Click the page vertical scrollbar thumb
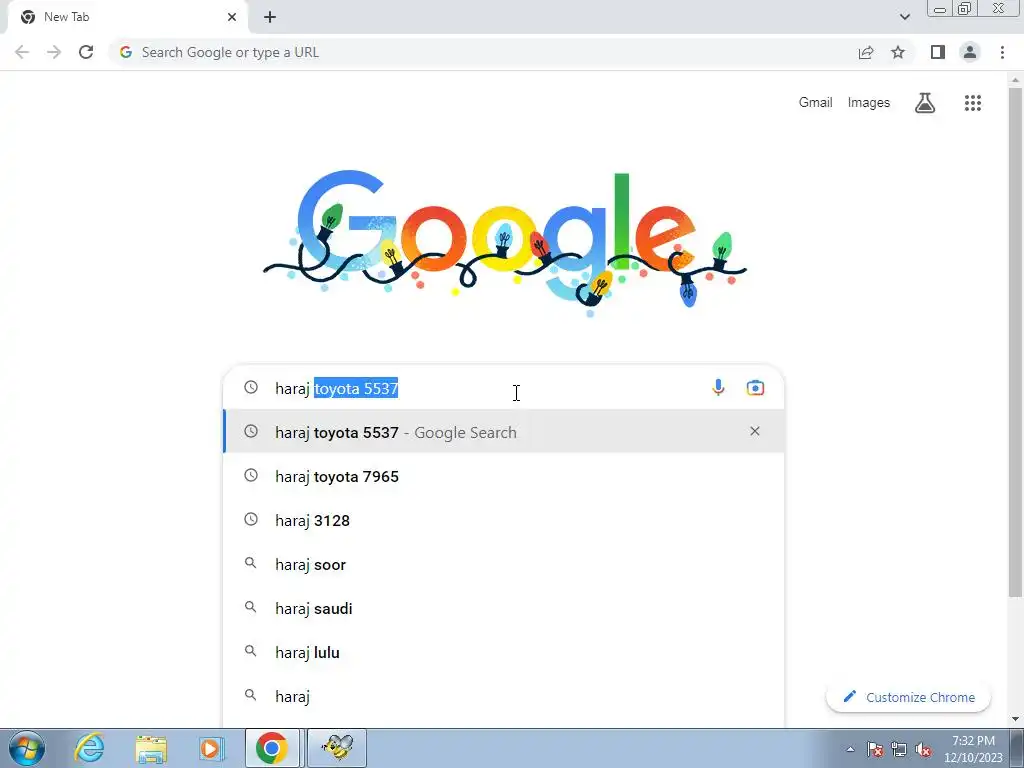Image resolution: width=1024 pixels, height=768 pixels. tap(1015, 342)
